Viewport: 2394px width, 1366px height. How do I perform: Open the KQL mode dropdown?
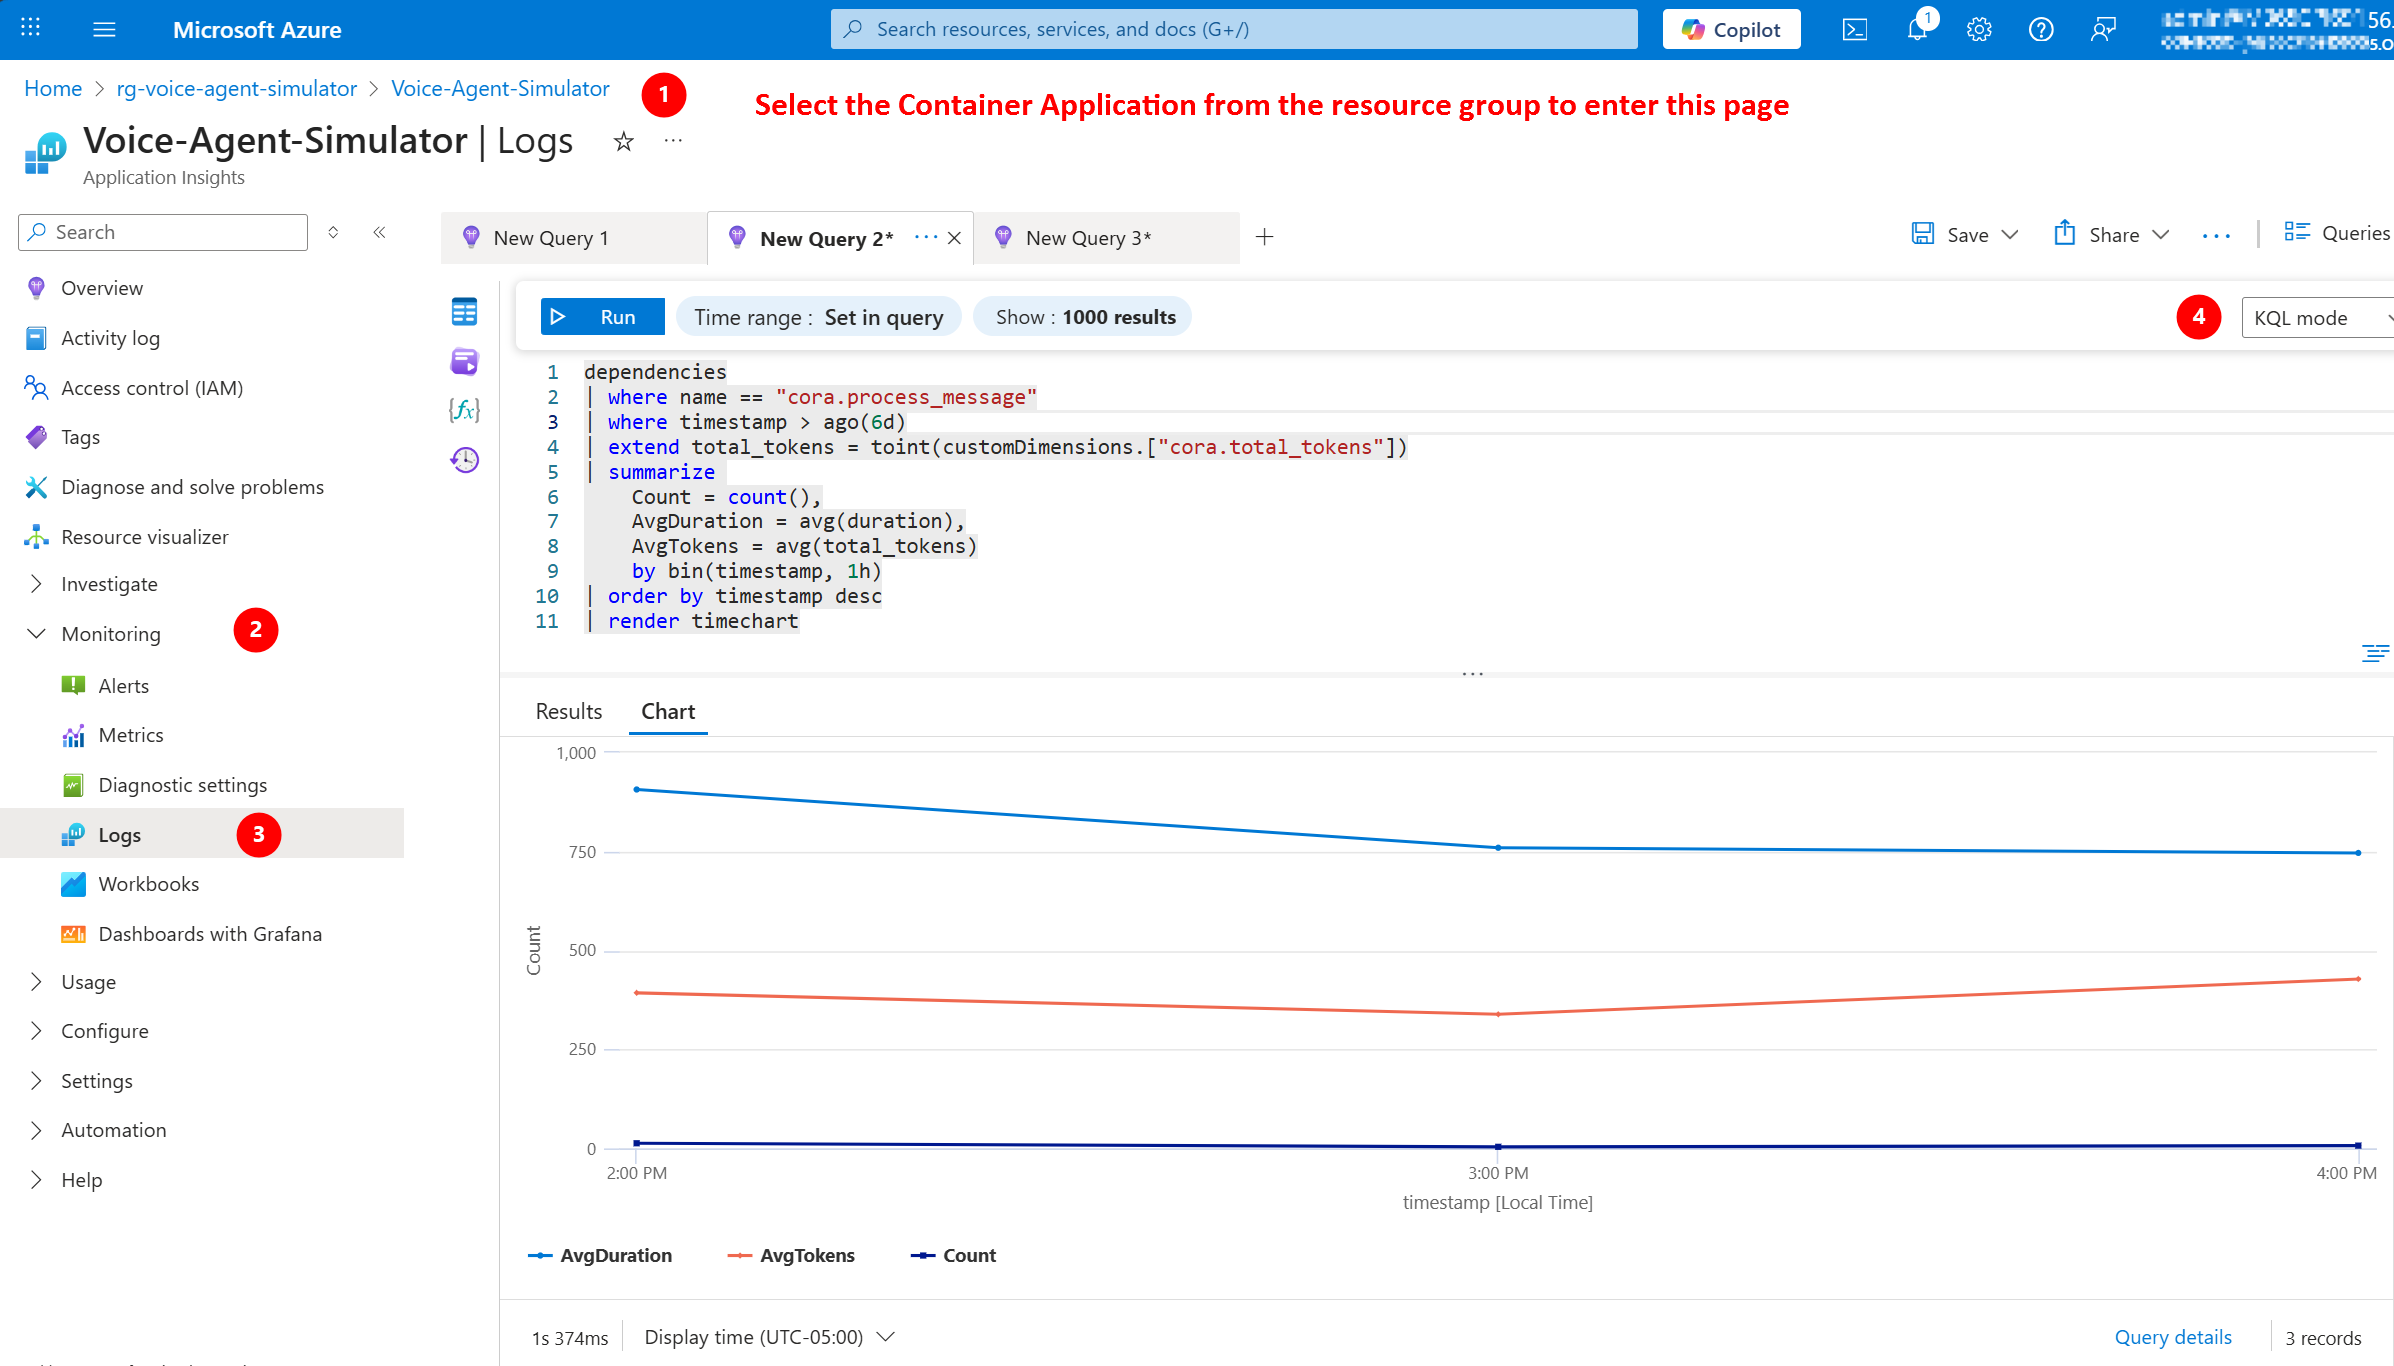tap(2316, 317)
